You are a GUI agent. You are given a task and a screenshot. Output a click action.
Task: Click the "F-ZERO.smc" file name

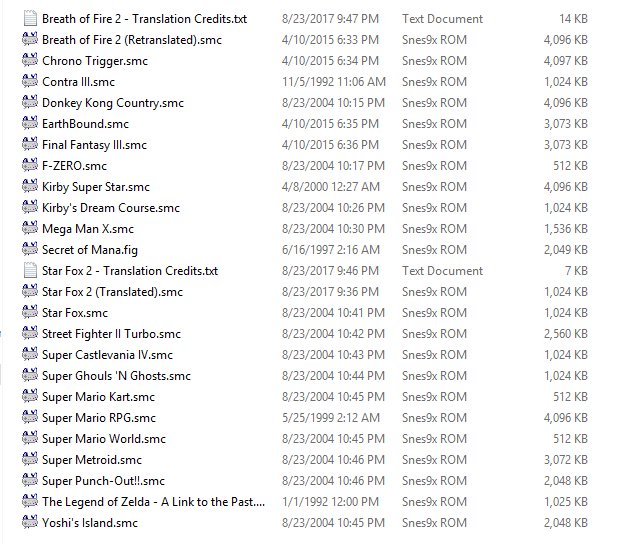click(x=74, y=166)
